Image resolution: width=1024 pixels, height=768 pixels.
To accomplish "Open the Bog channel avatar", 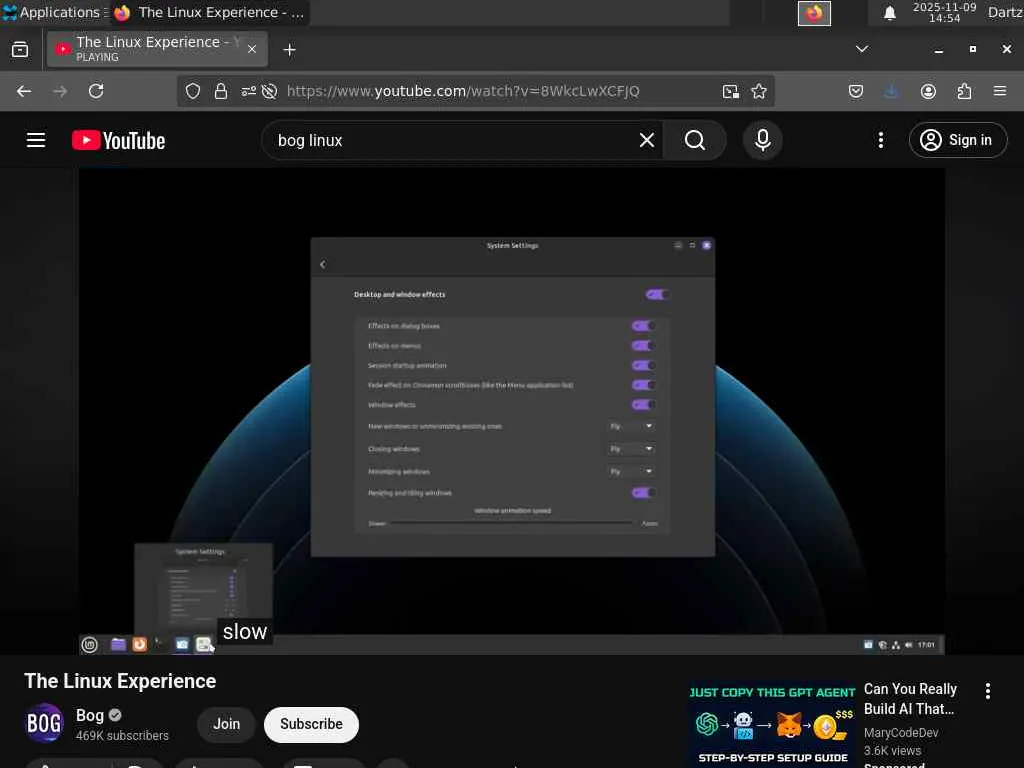I will (x=44, y=724).
